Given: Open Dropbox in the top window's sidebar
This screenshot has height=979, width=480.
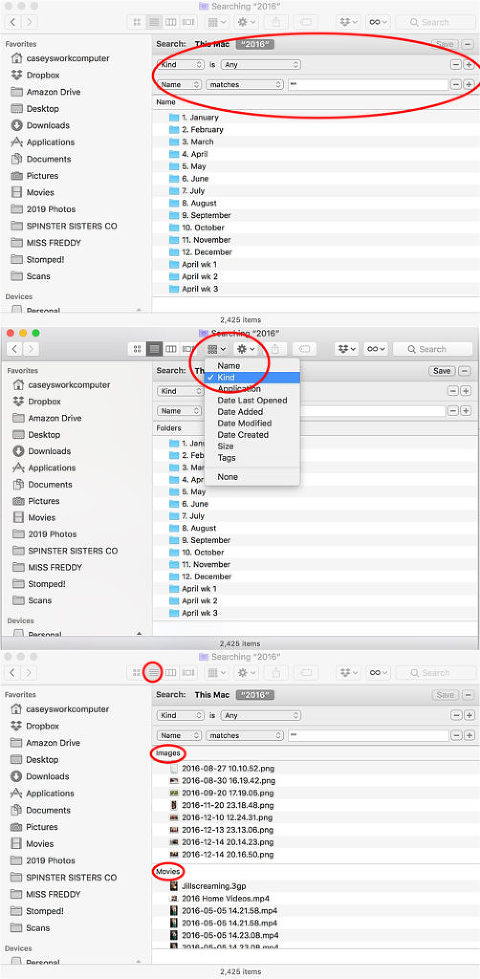Looking at the screenshot, I should (x=42, y=75).
